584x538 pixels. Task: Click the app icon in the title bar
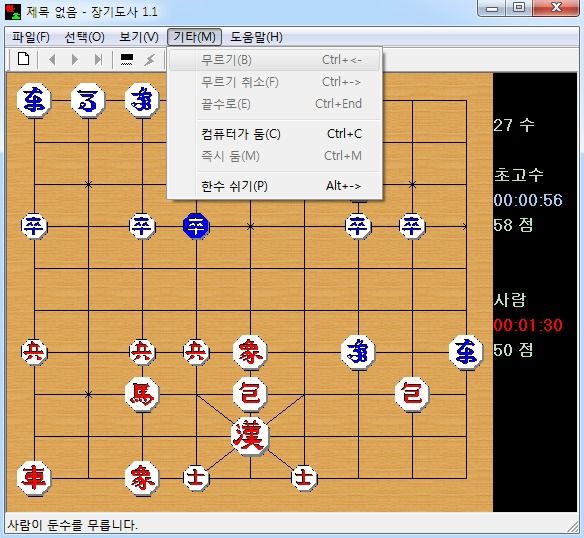coord(13,12)
